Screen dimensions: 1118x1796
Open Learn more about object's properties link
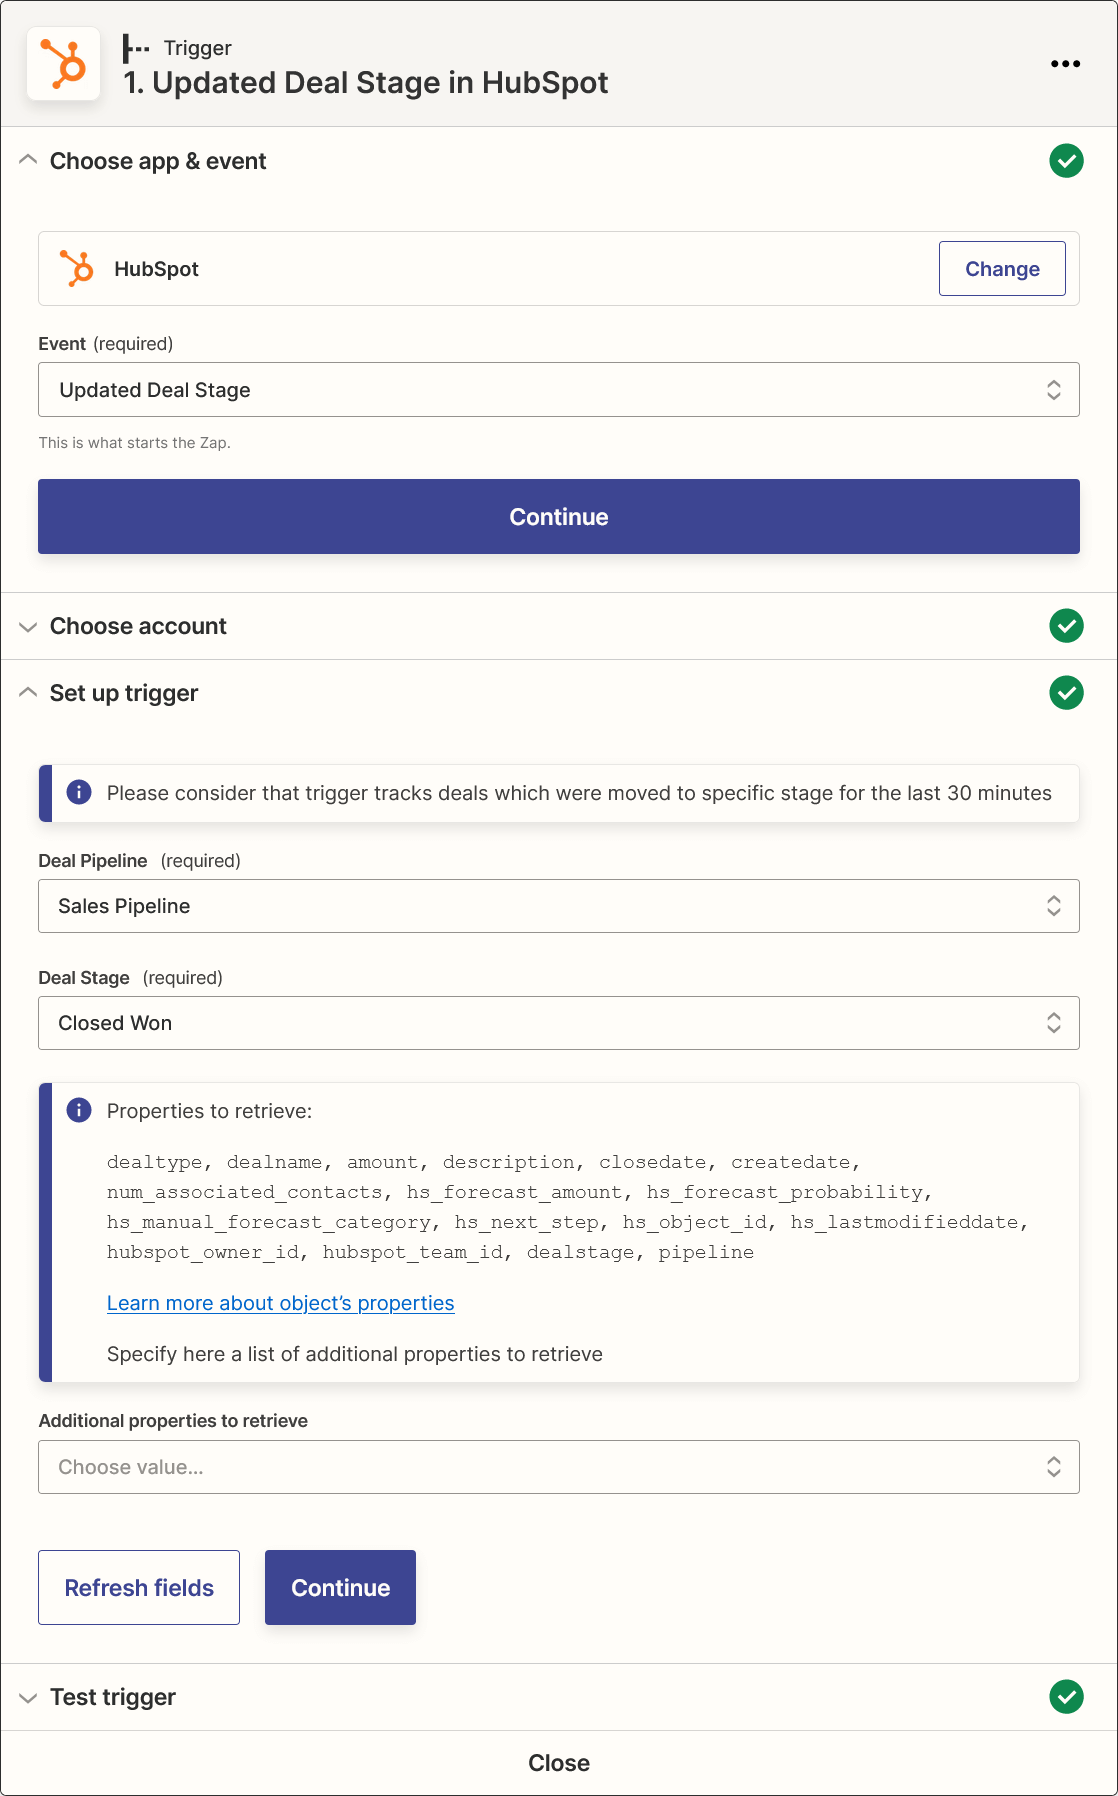[x=281, y=1303]
